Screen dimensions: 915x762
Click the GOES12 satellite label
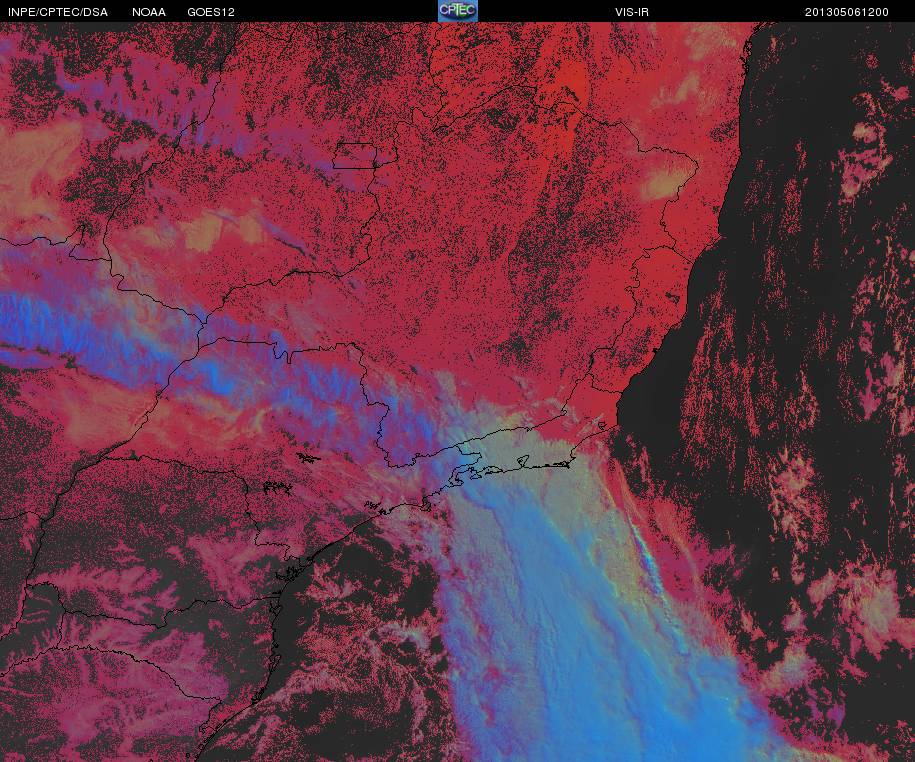click(x=211, y=12)
